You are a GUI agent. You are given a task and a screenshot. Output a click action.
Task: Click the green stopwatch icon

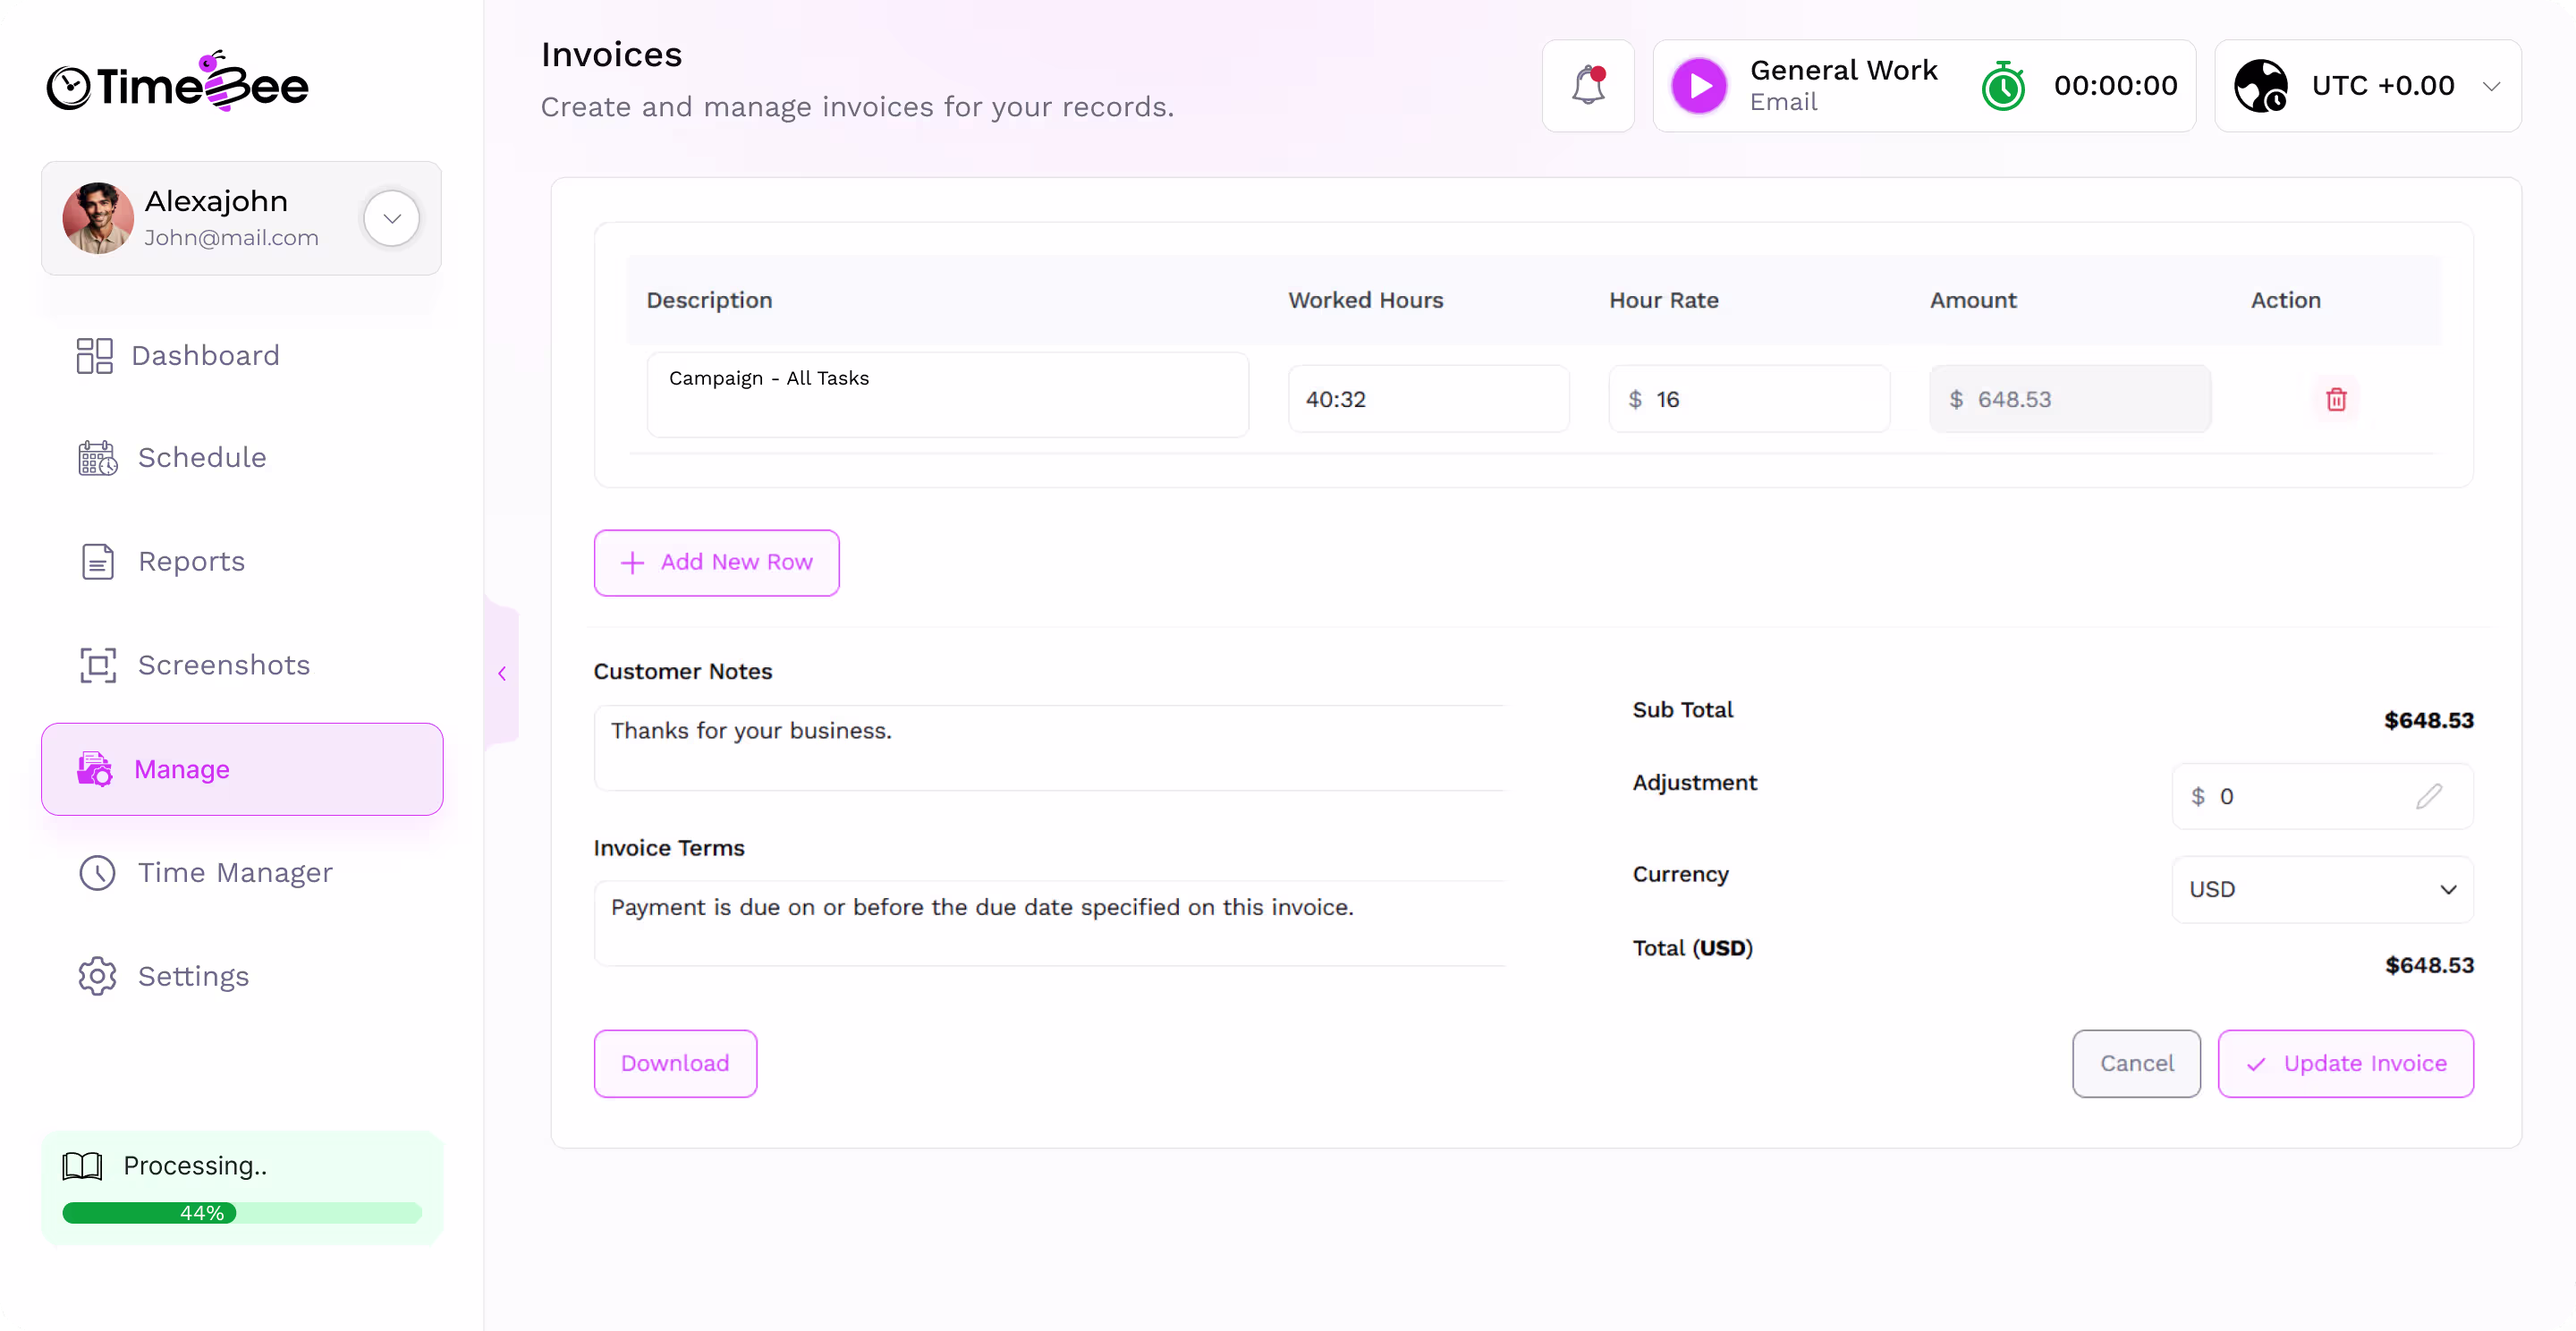(2003, 86)
